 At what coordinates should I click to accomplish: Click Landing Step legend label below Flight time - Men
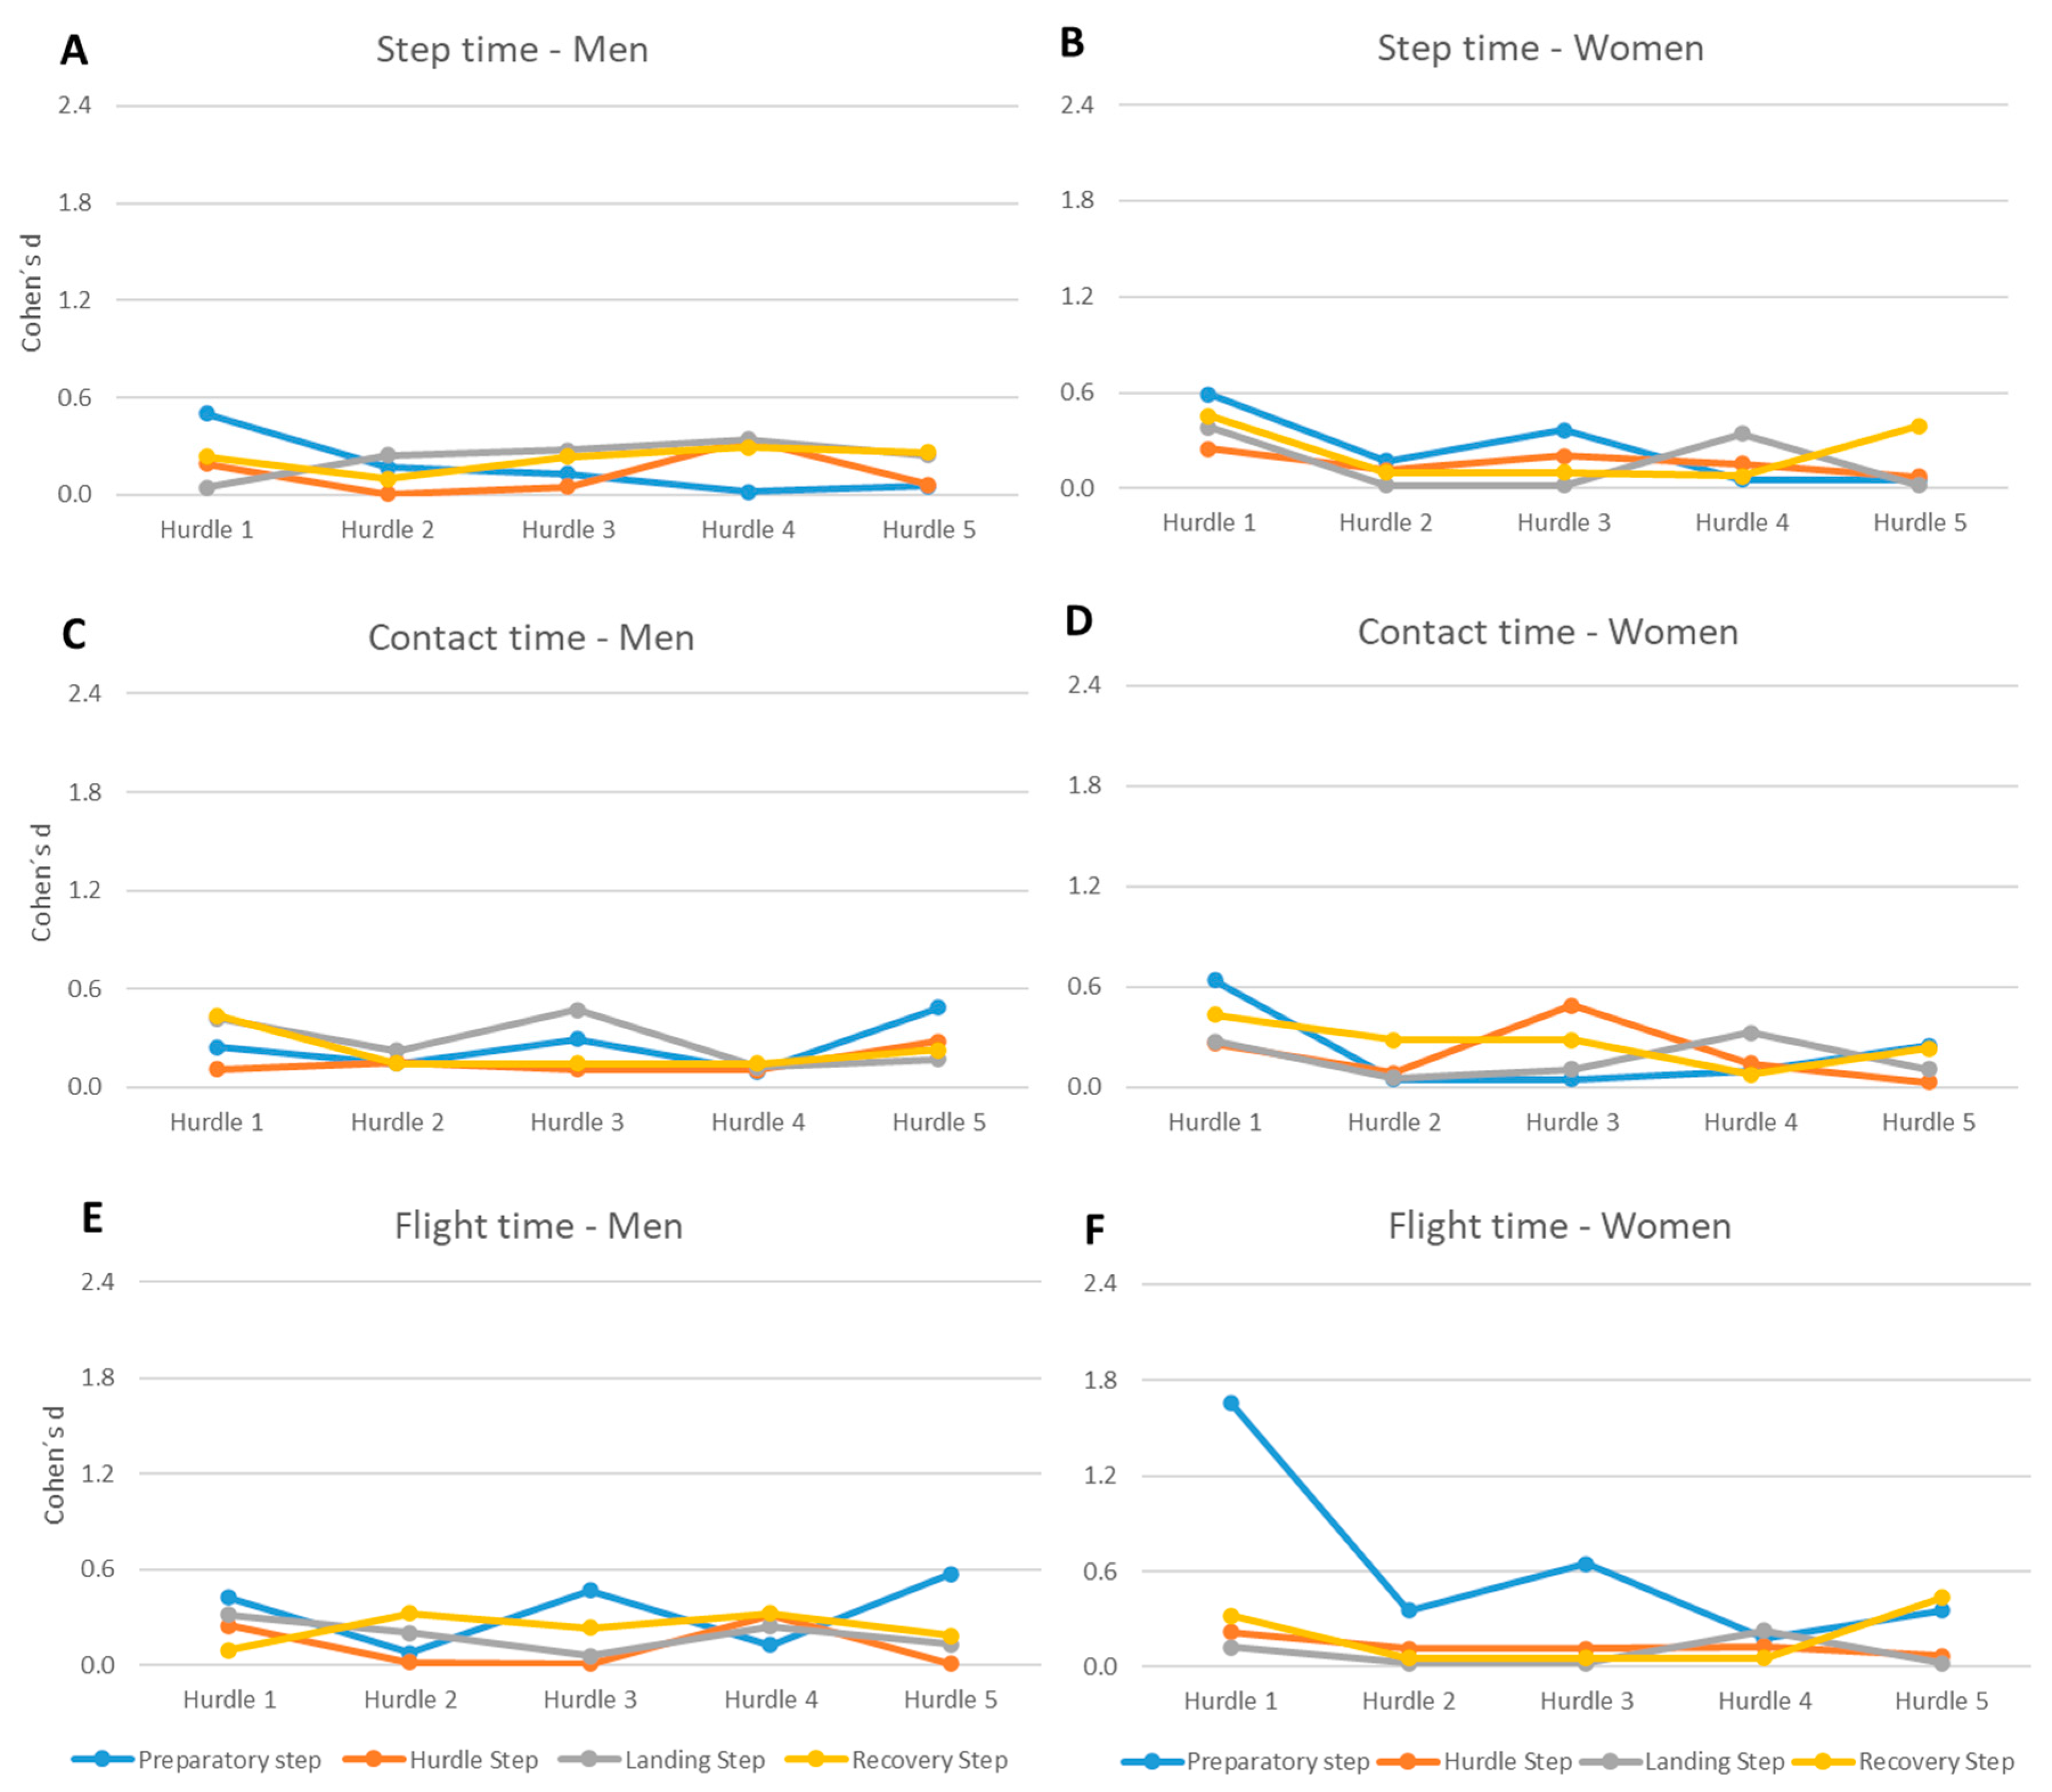694,1760
